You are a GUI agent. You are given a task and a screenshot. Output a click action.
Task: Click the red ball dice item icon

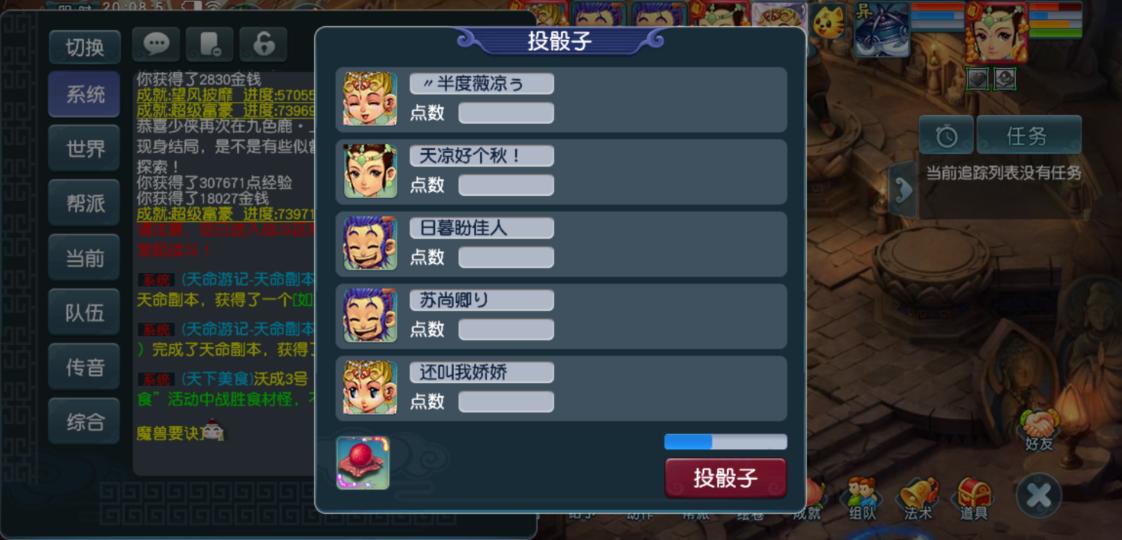(x=363, y=463)
